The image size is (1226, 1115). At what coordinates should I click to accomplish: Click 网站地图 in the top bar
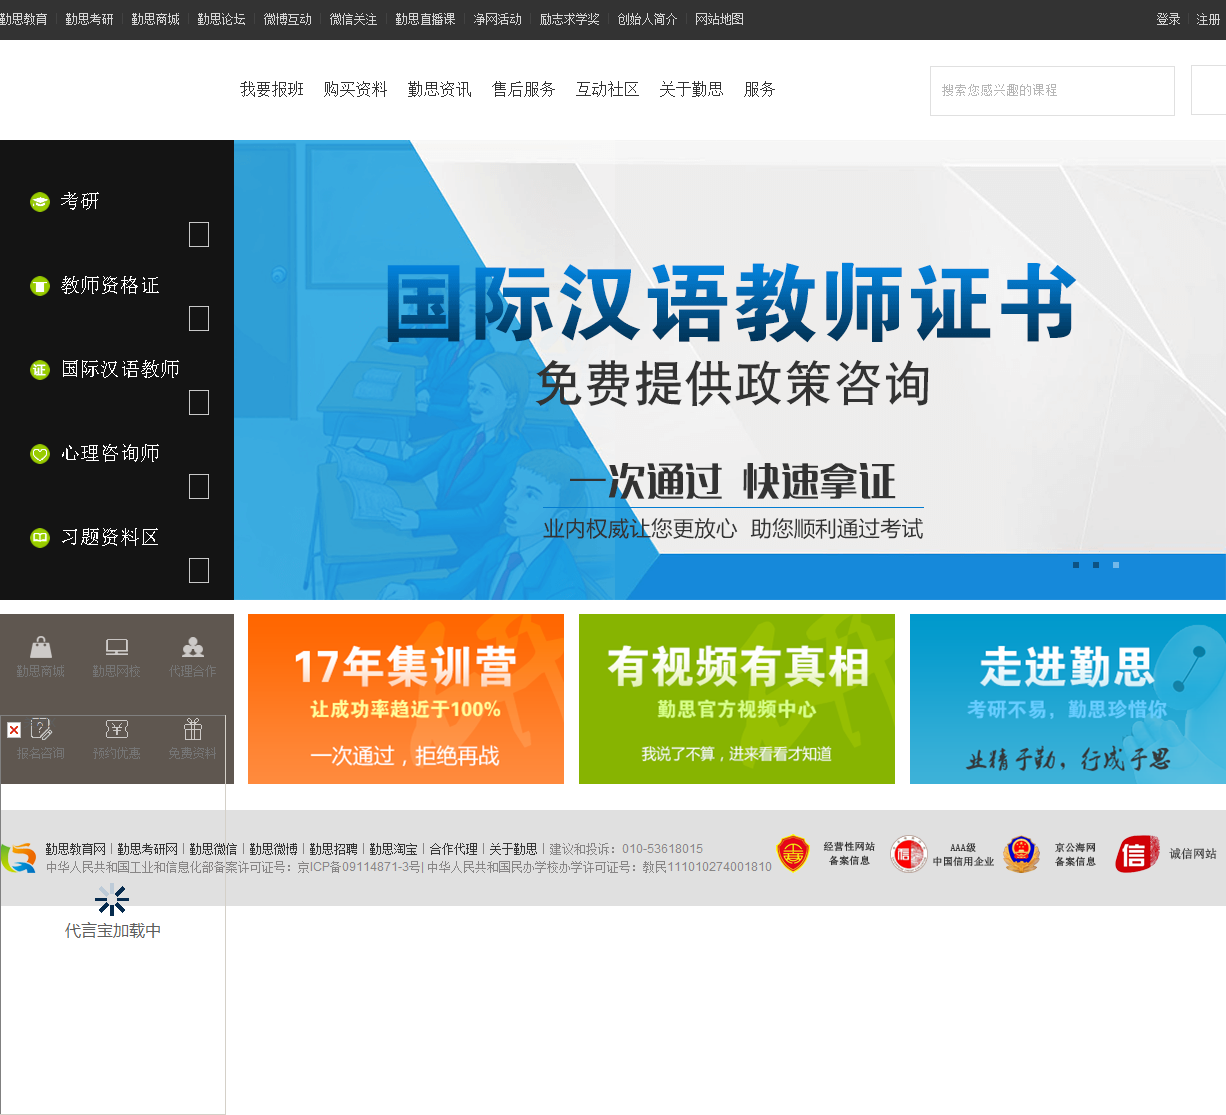click(x=719, y=19)
